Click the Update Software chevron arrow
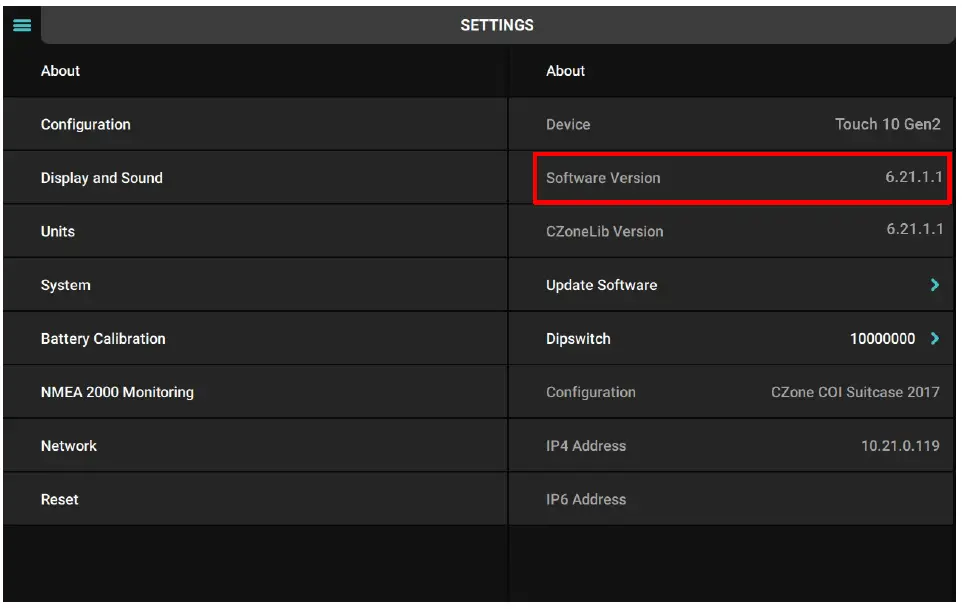The height and width of the screenshot is (609, 964). (x=935, y=285)
